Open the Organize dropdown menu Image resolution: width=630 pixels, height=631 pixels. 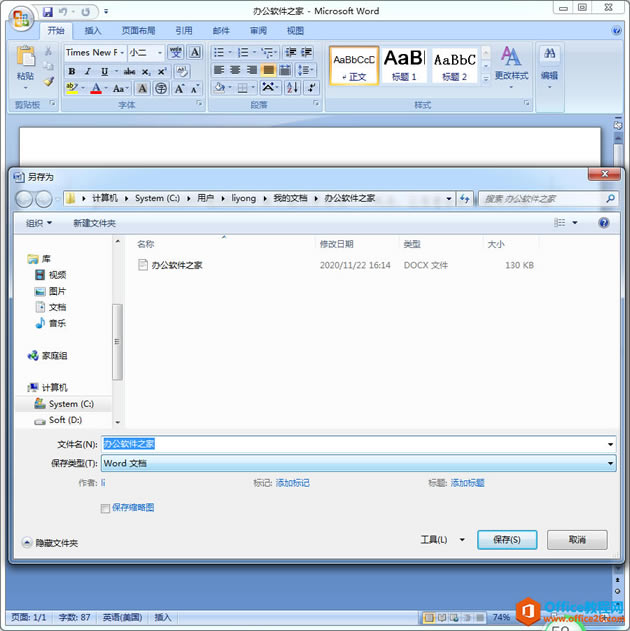39,223
